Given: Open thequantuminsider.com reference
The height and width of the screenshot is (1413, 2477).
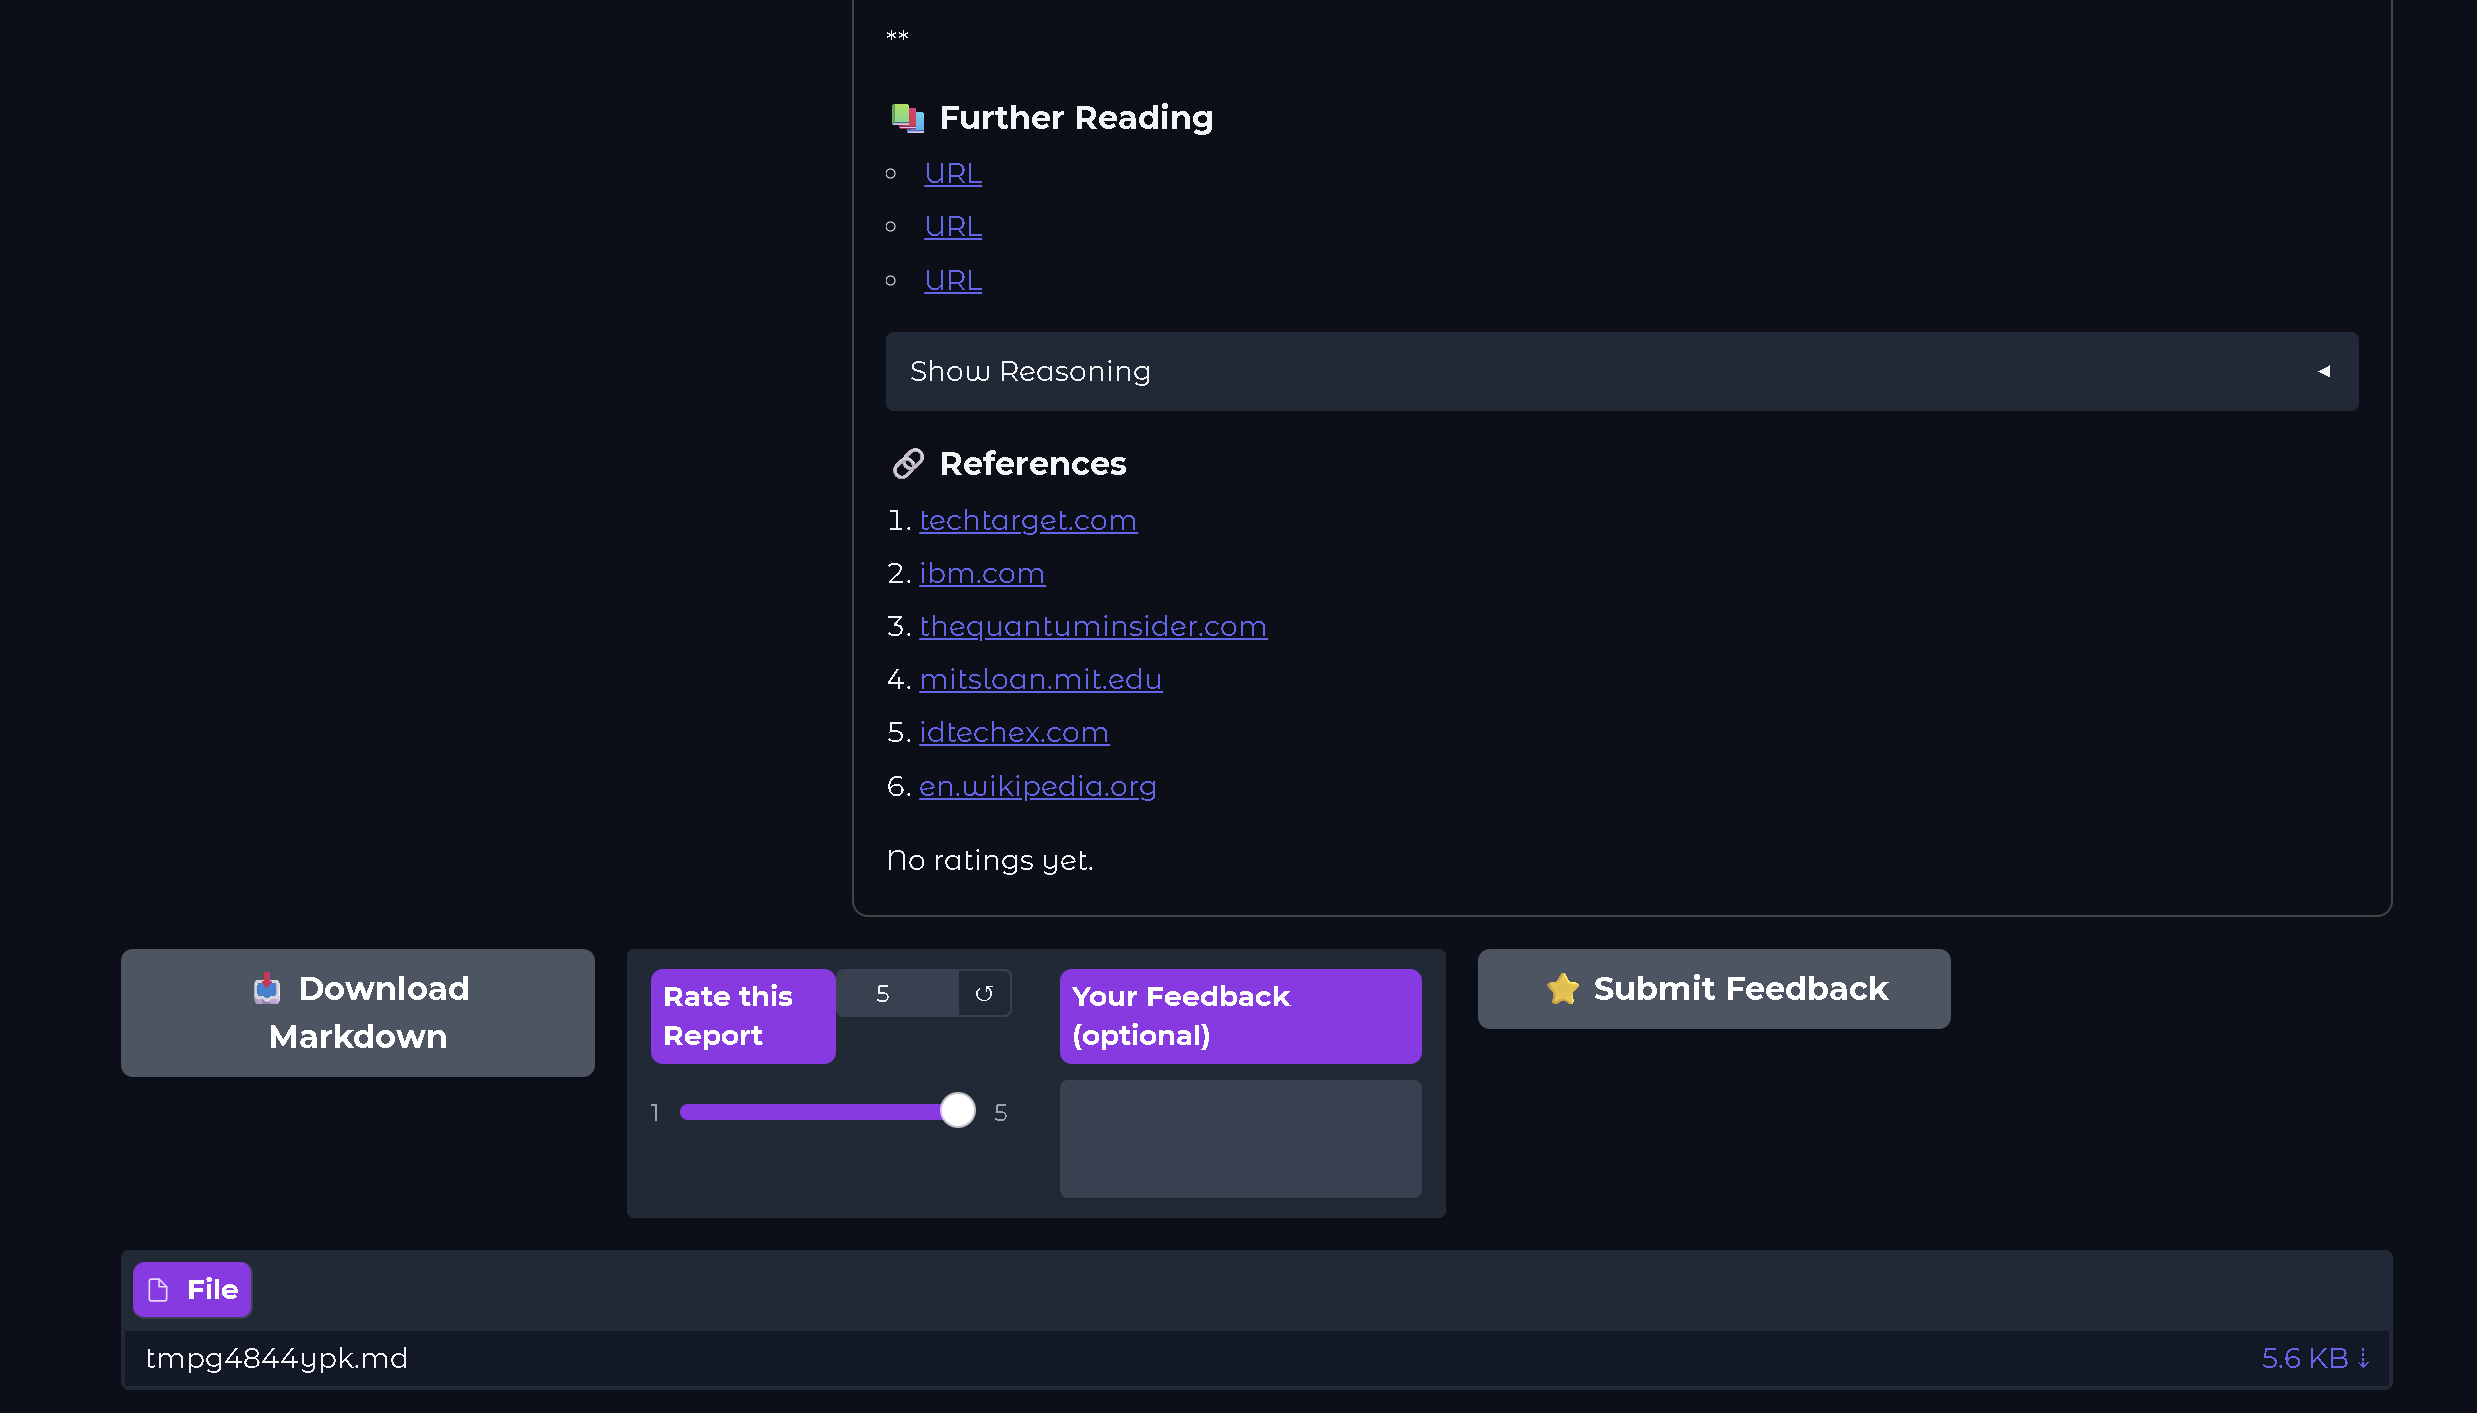Looking at the screenshot, I should [1093, 626].
